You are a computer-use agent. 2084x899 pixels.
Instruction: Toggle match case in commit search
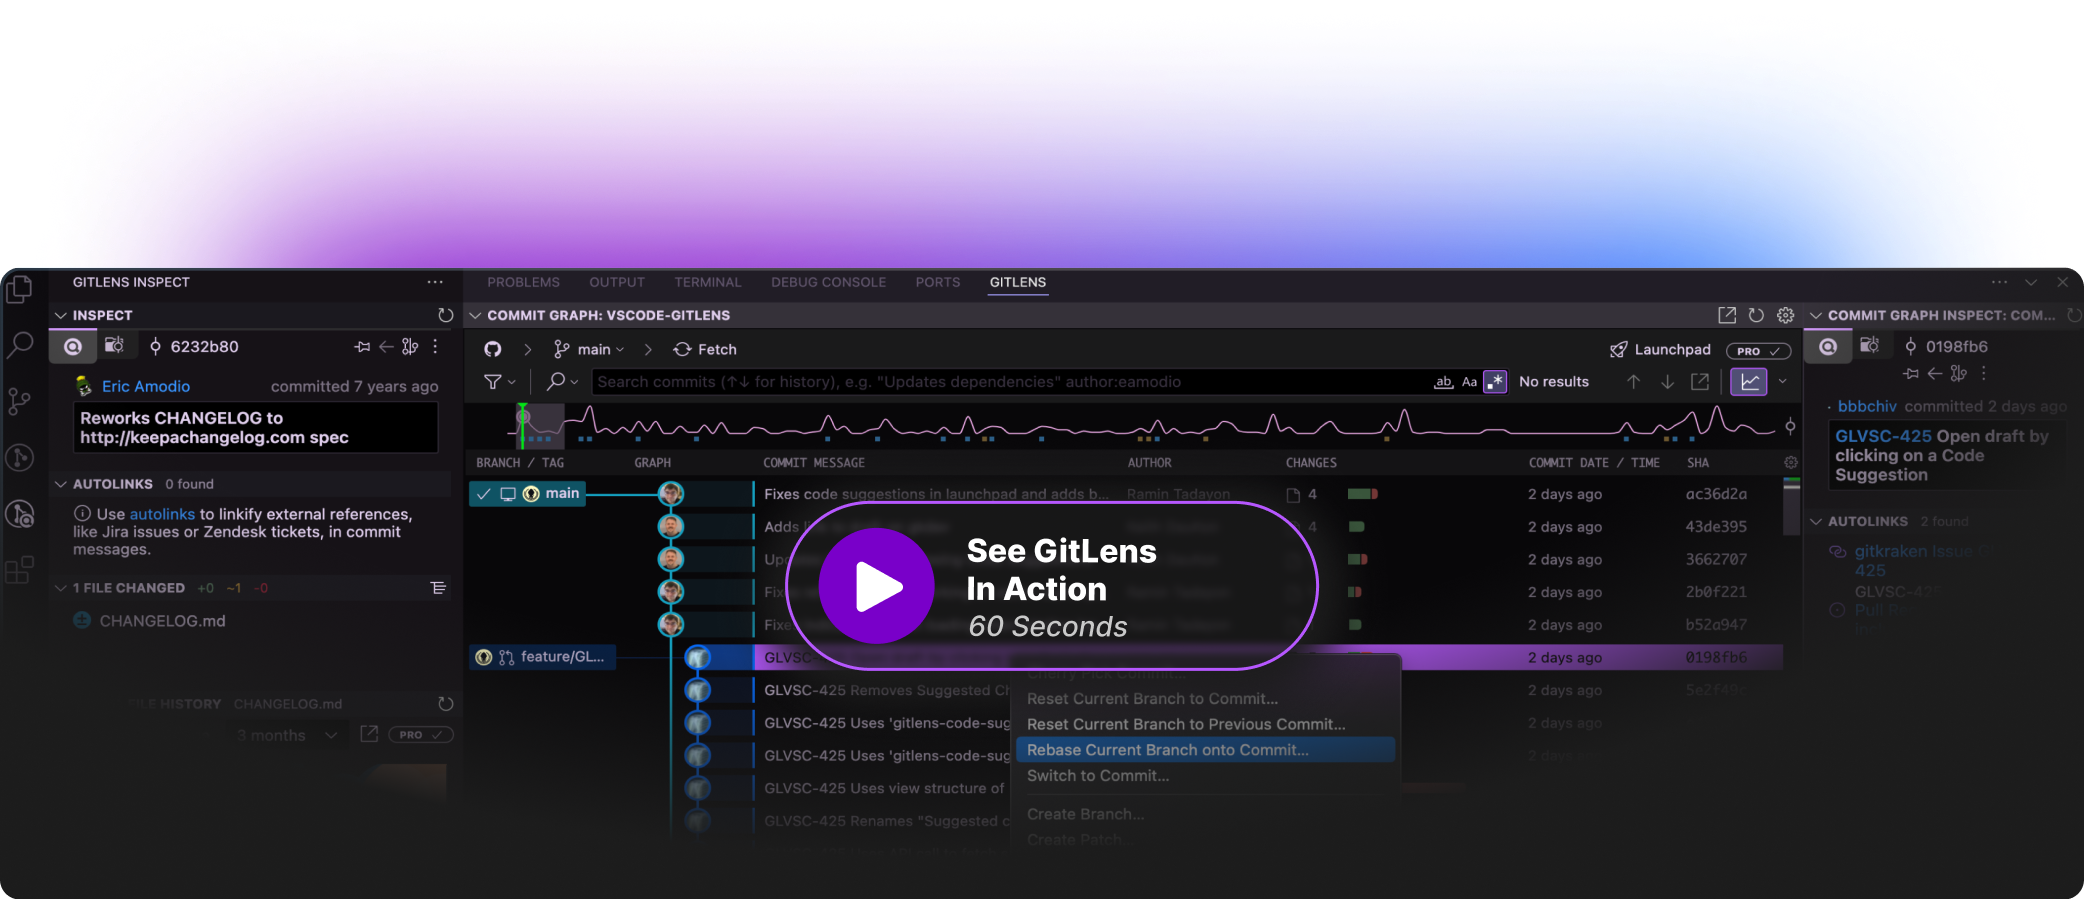(1469, 382)
